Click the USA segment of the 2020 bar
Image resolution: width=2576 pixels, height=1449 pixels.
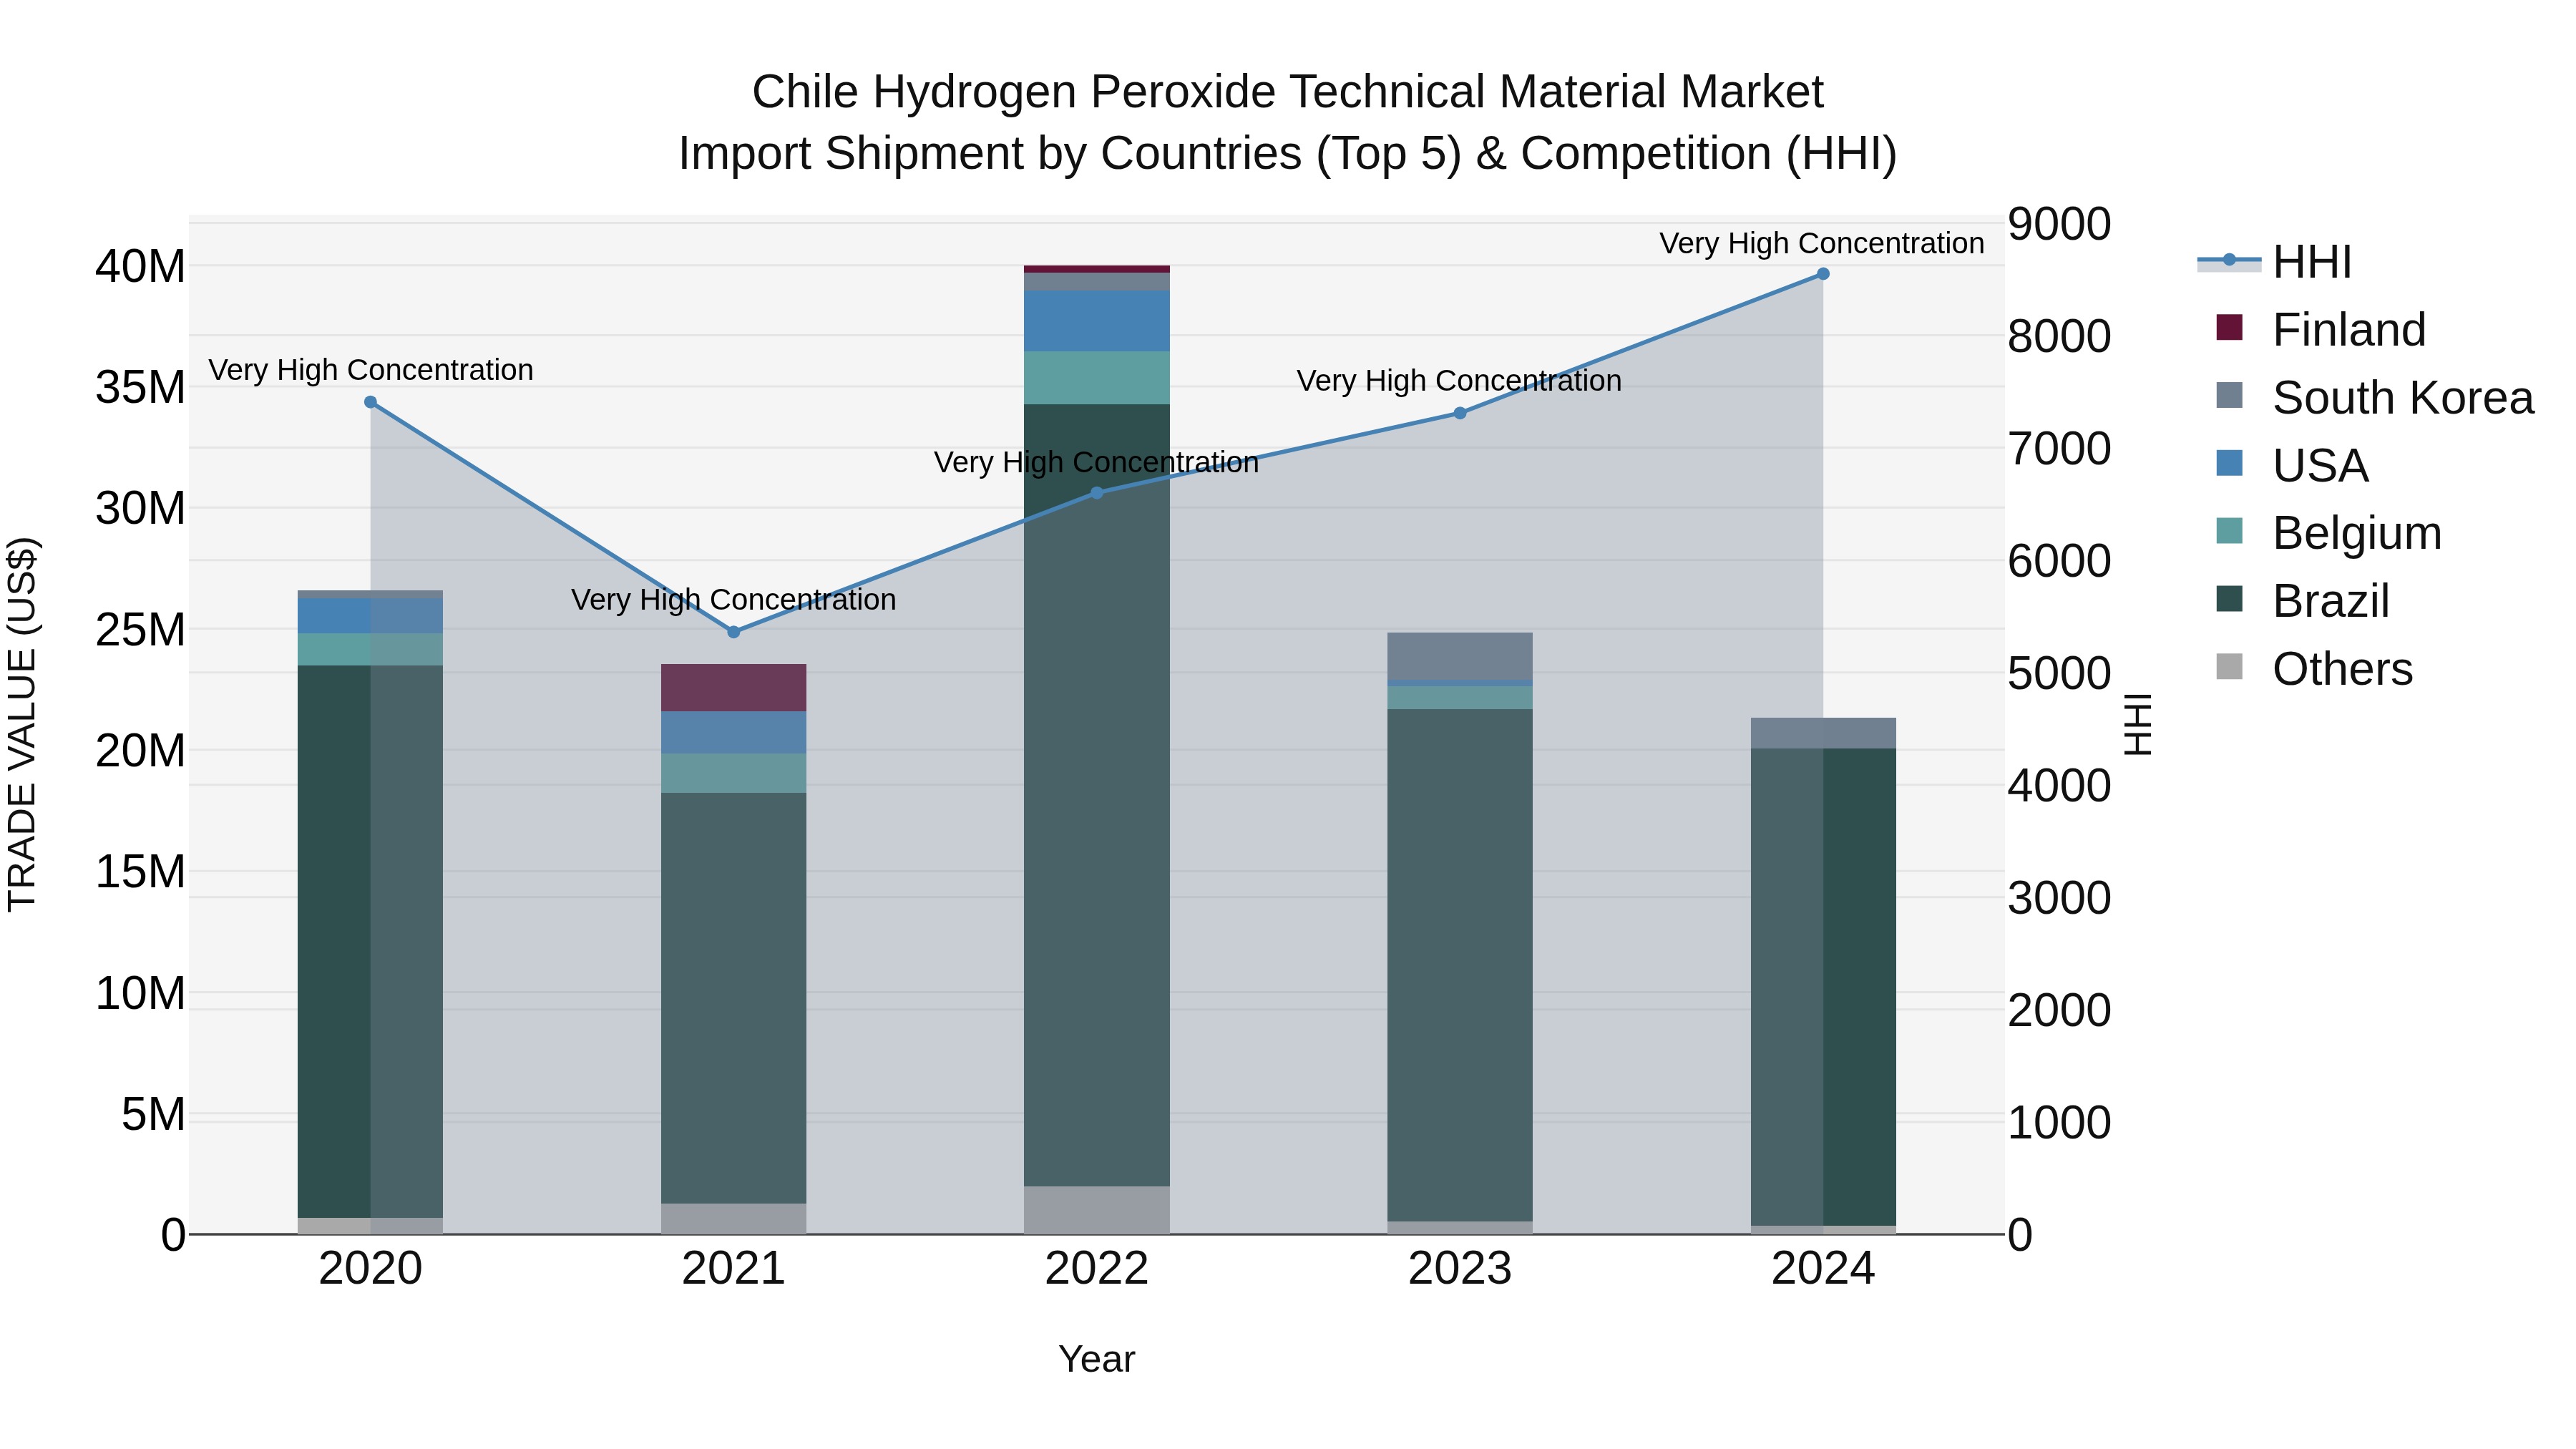coord(370,616)
